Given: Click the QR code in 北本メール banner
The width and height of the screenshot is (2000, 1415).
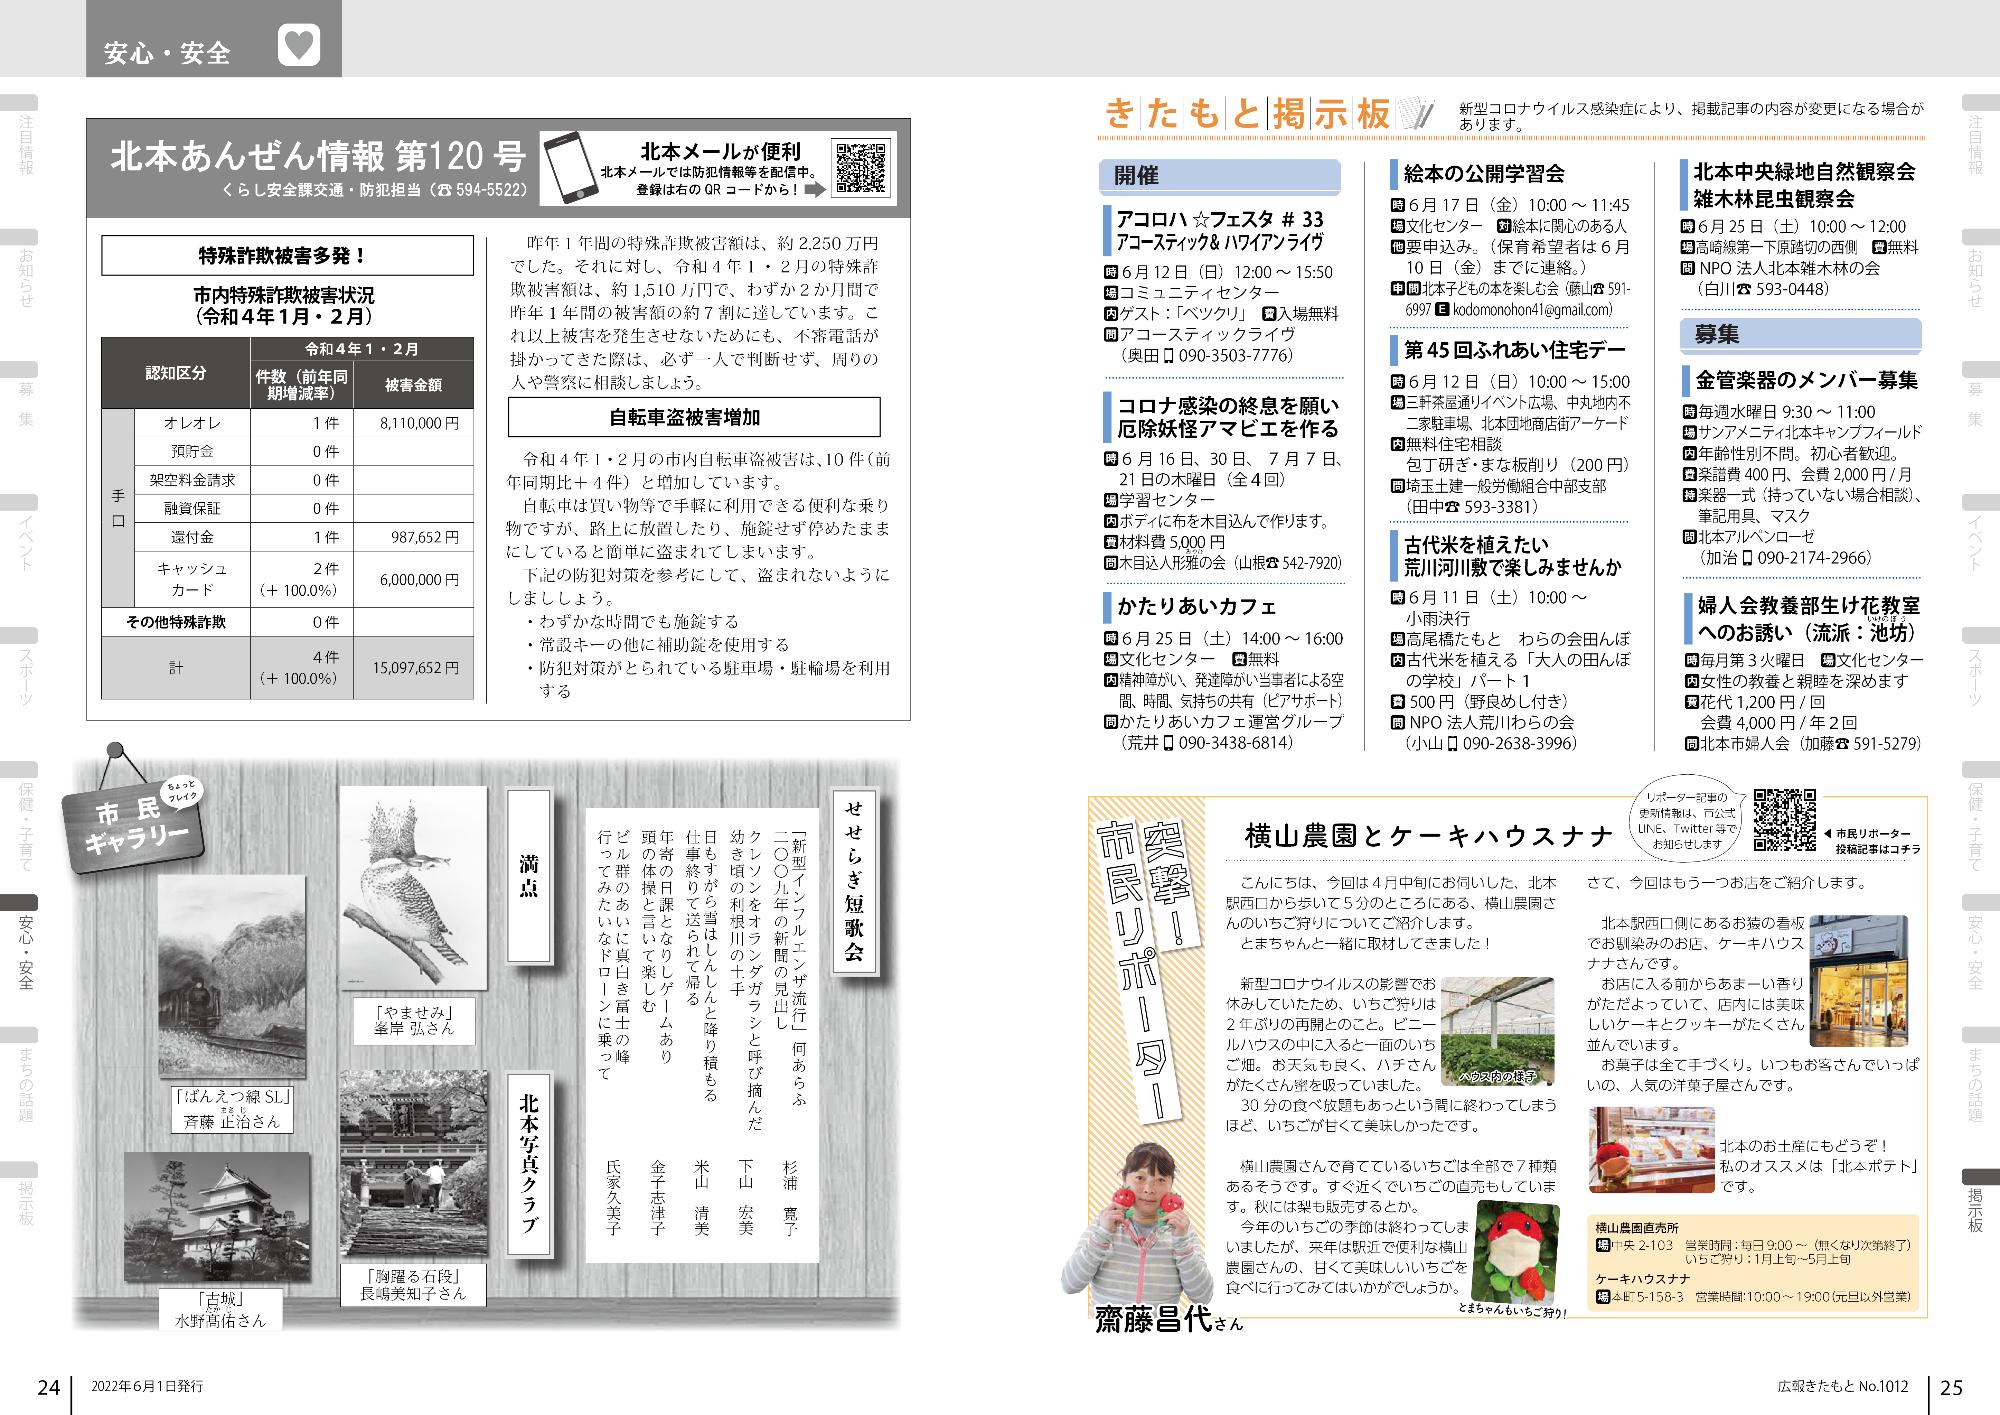Looking at the screenshot, I should pyautogui.click(x=861, y=167).
